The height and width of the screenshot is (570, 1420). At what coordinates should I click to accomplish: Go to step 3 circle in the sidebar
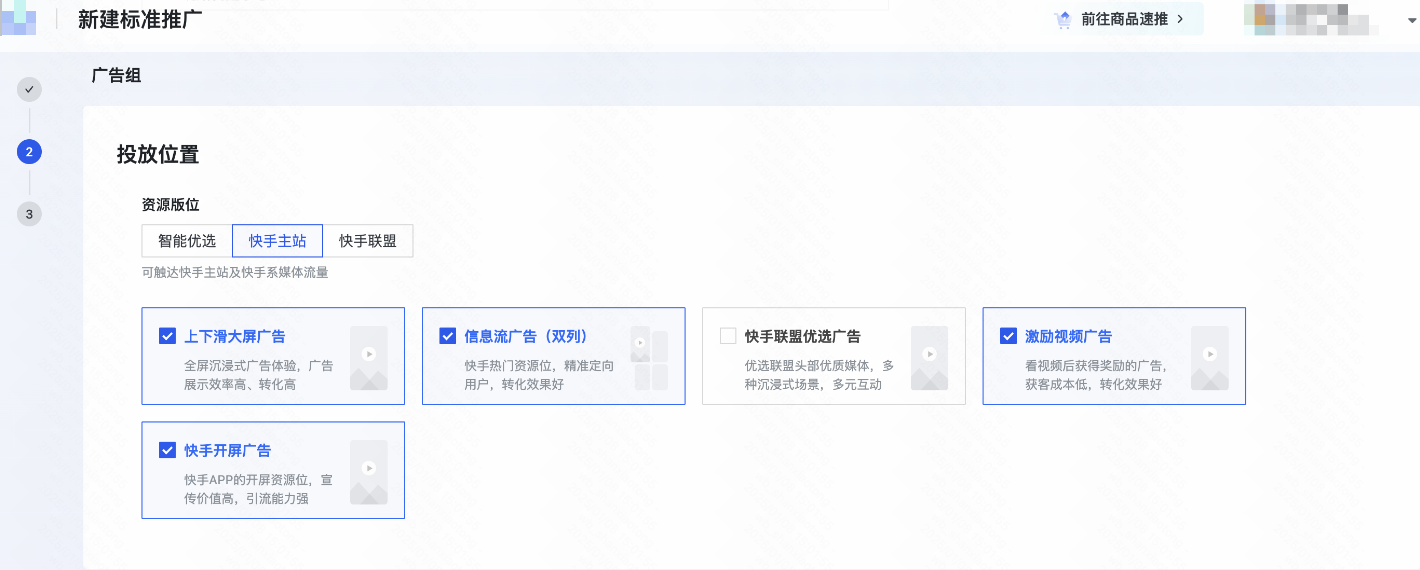click(x=29, y=214)
